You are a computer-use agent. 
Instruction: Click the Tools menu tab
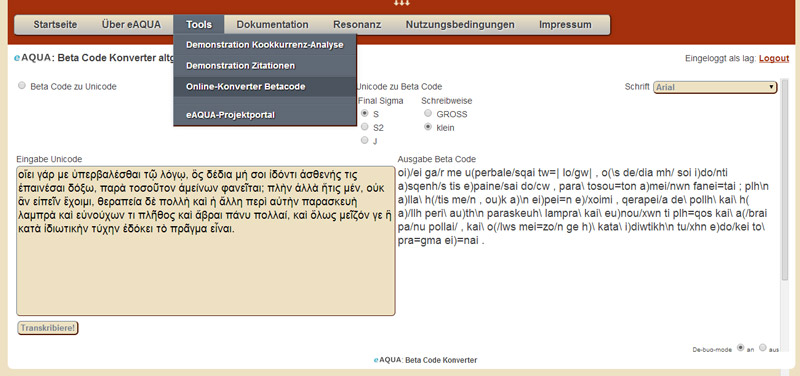199,24
